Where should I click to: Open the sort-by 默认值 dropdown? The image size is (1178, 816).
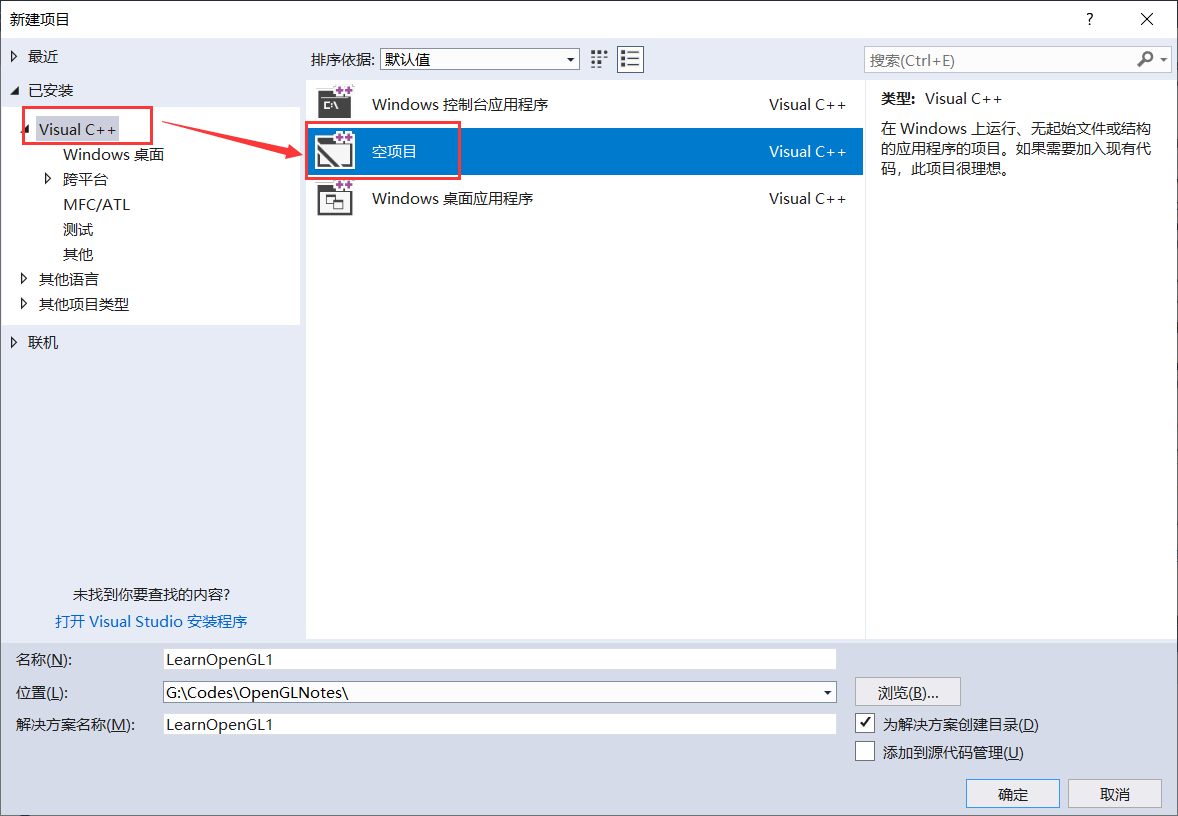[x=479, y=59]
